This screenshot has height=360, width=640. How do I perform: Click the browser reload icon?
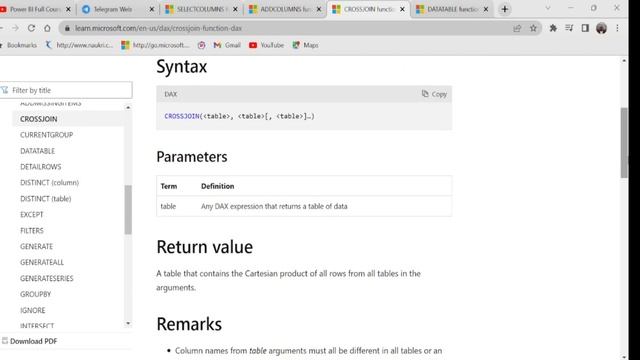[x=31, y=28]
